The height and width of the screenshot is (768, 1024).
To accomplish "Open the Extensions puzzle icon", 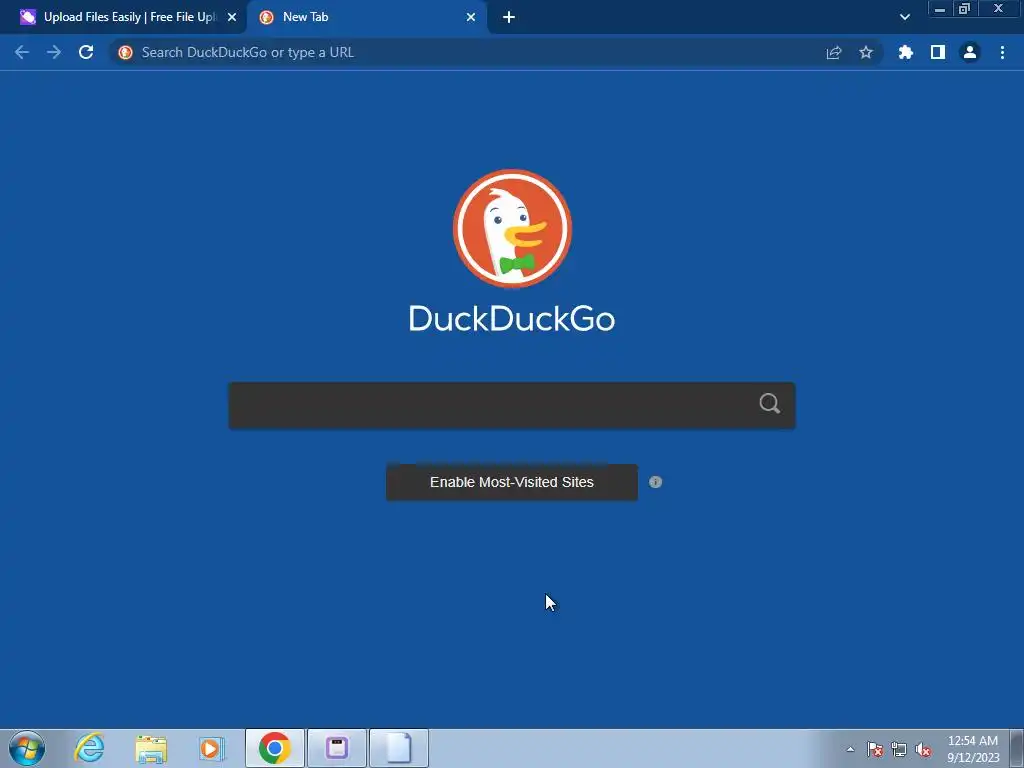I will (x=905, y=52).
